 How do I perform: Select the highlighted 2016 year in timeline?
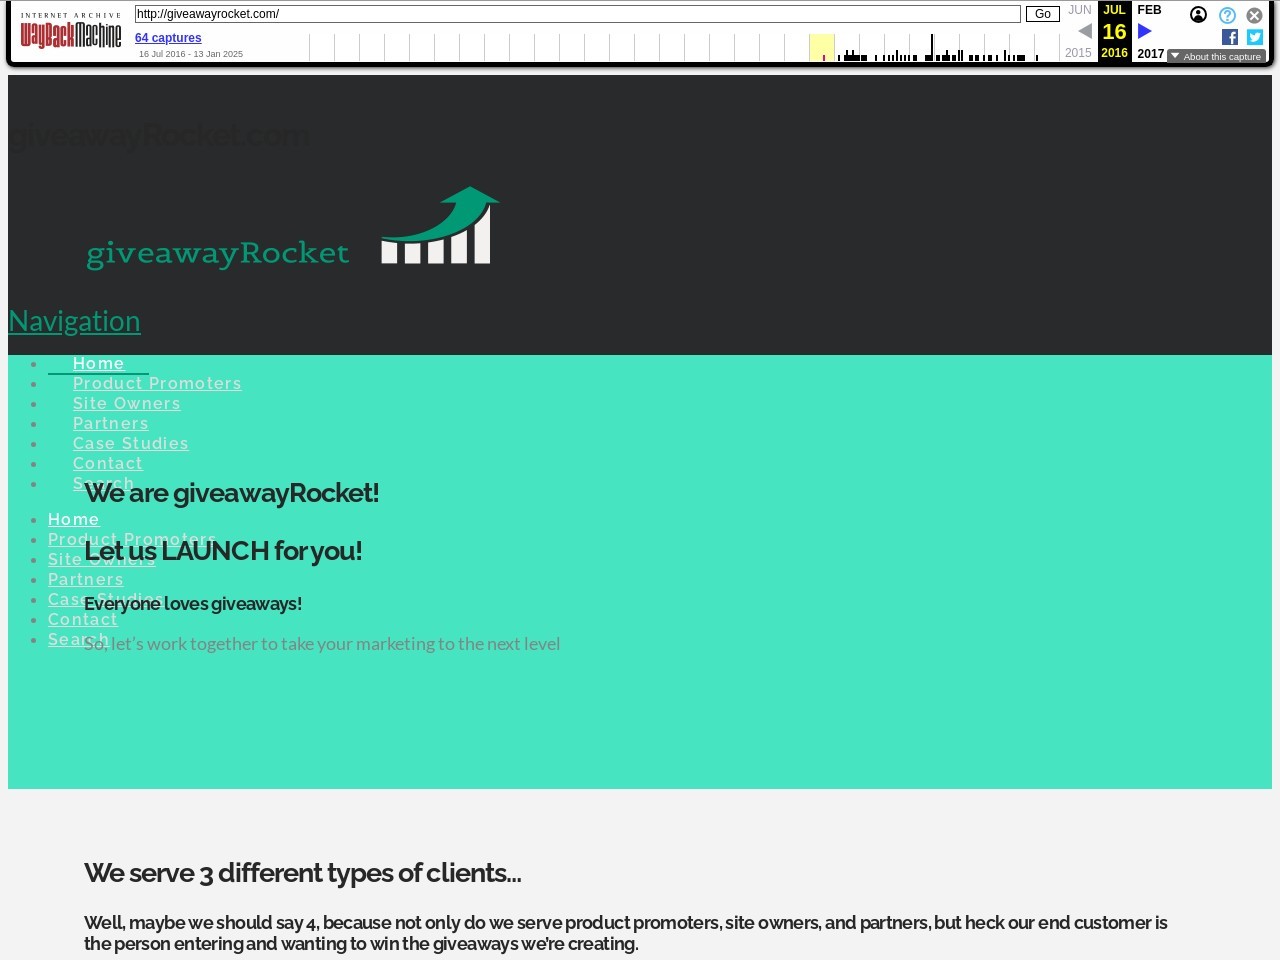(821, 47)
